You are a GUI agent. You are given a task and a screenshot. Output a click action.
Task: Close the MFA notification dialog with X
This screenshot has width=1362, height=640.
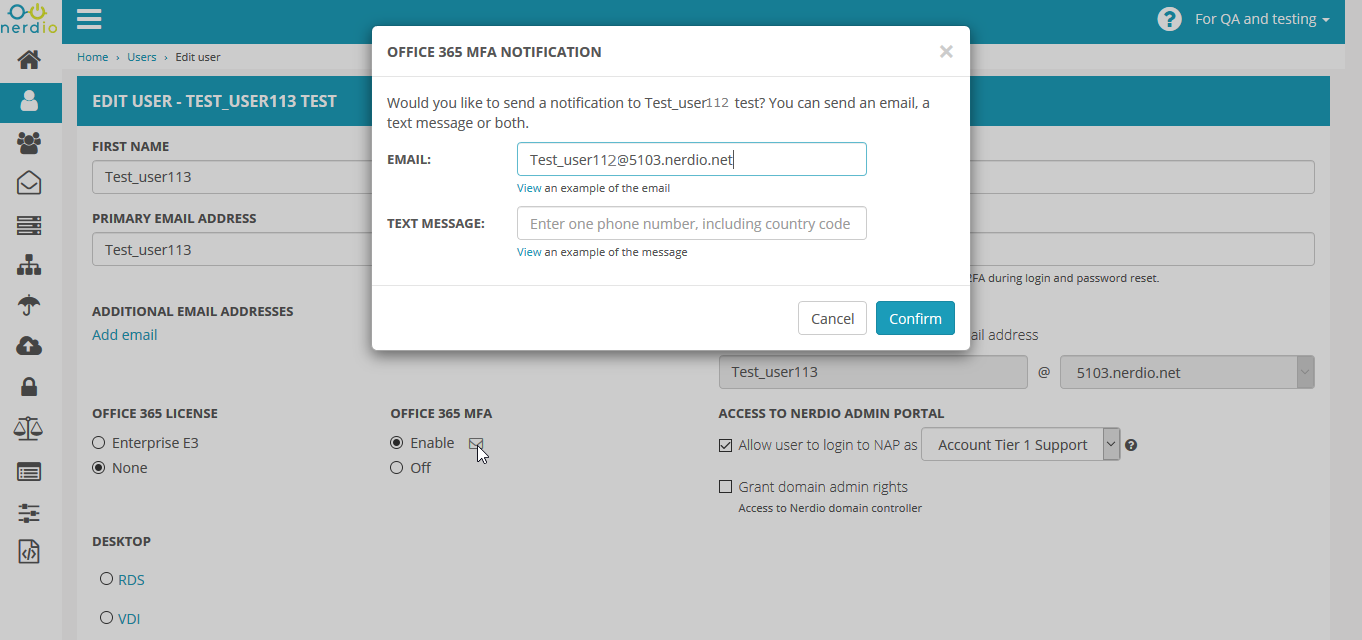click(946, 52)
